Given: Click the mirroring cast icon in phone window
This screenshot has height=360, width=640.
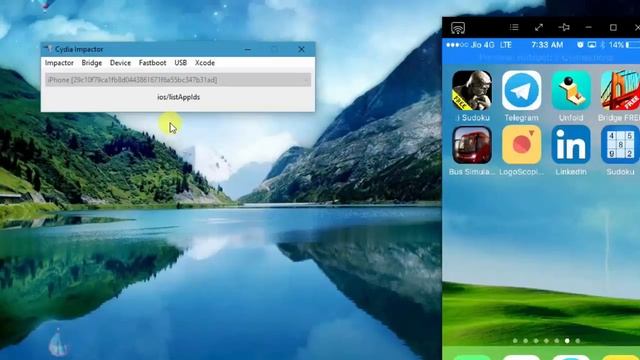Looking at the screenshot, I should point(458,28).
